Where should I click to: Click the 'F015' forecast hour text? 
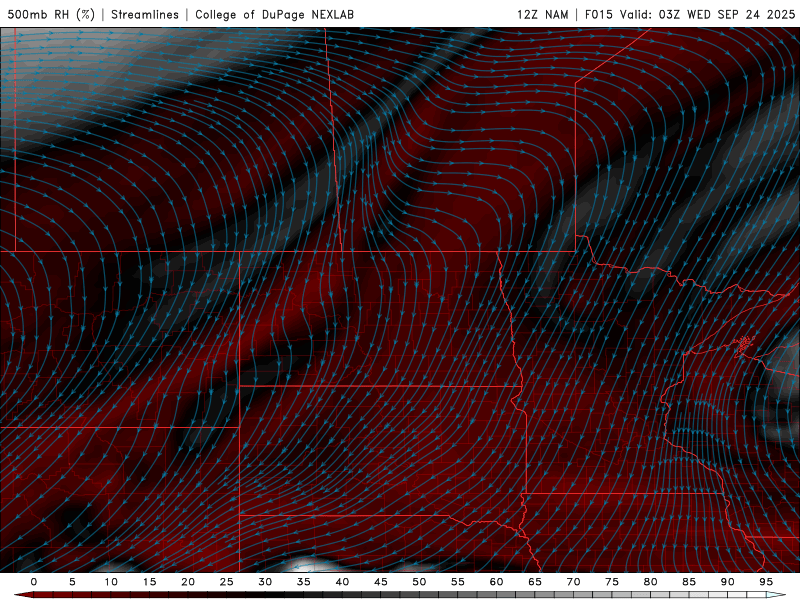(598, 15)
